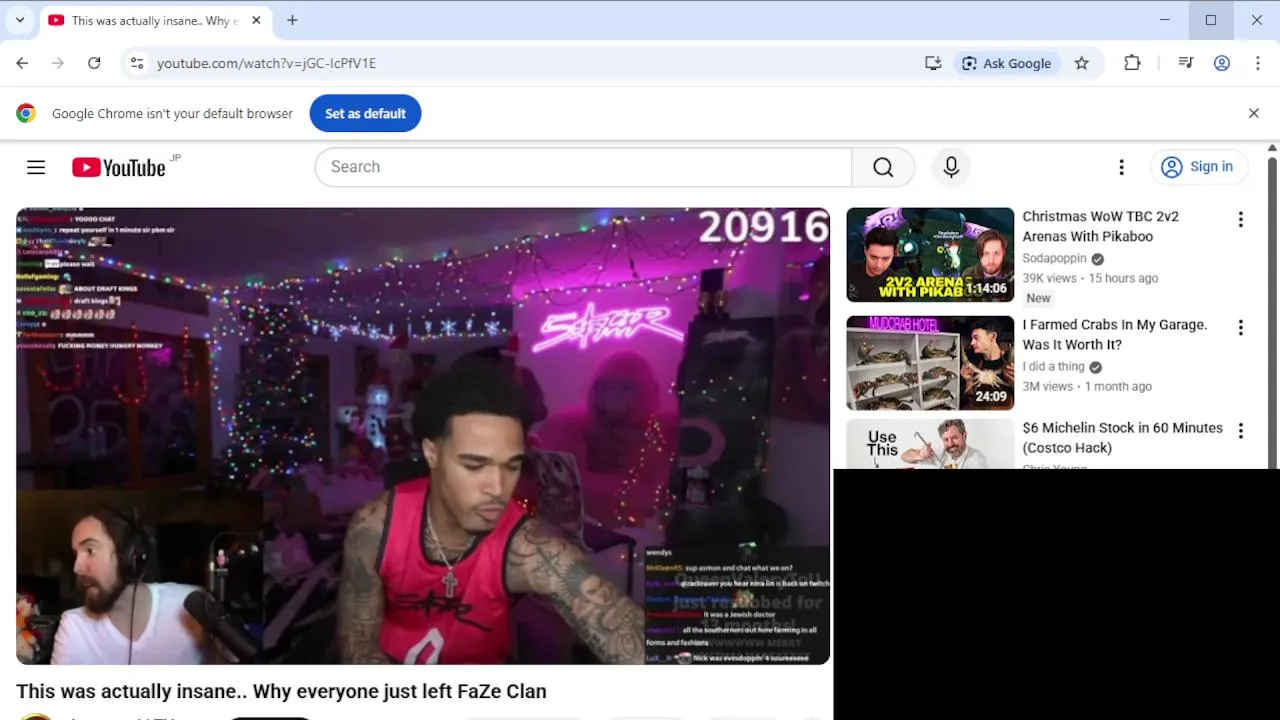The image size is (1280, 720).
Task: Focus the YouTube search box
Action: [583, 167]
